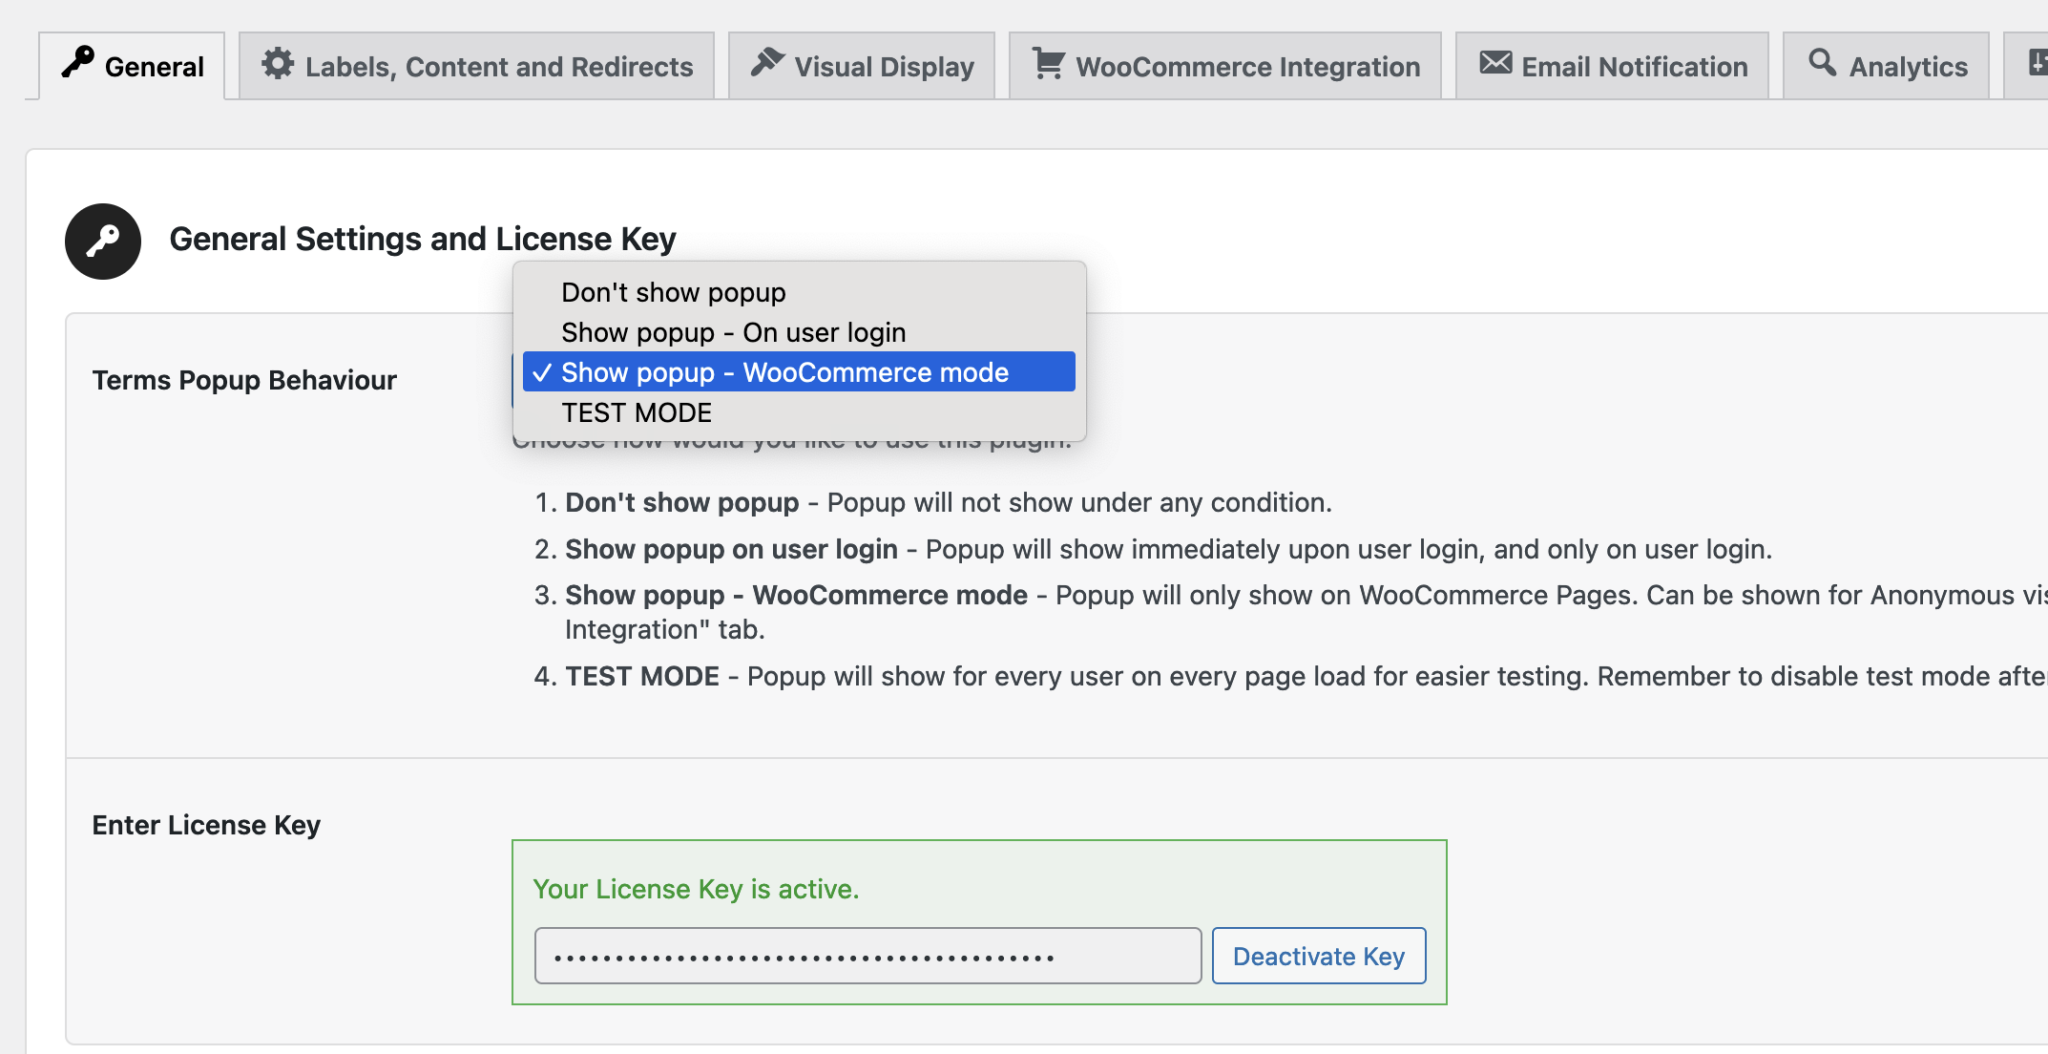Click the magnifier Analytics icon
Image resolution: width=2048 pixels, height=1054 pixels.
click(x=1822, y=62)
